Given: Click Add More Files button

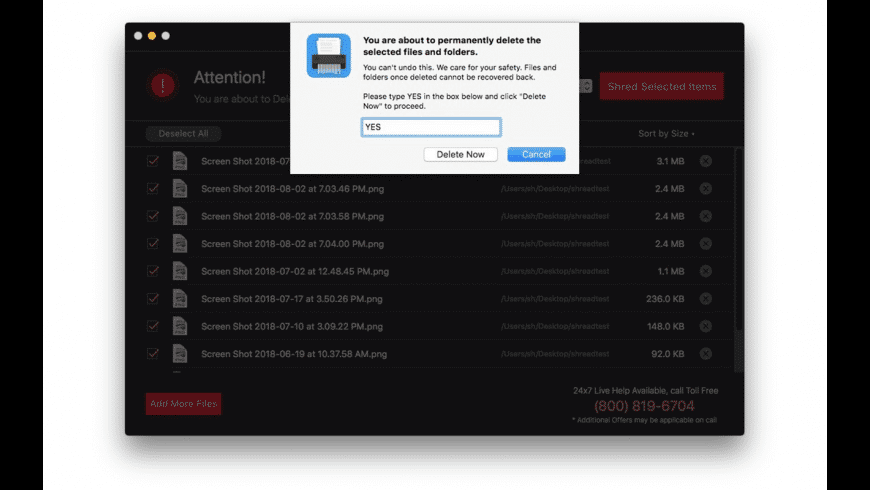Looking at the screenshot, I should point(183,403).
